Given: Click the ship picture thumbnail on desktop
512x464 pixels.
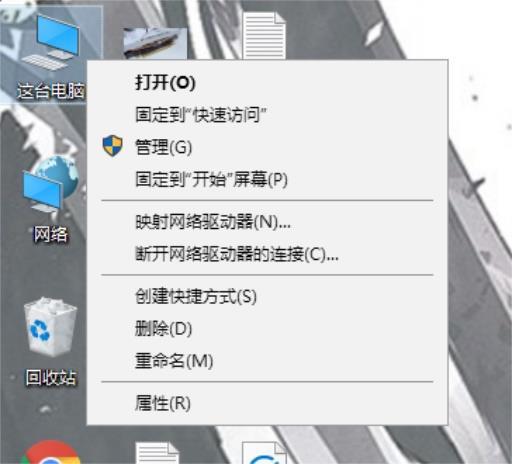Looking at the screenshot, I should click(x=155, y=43).
